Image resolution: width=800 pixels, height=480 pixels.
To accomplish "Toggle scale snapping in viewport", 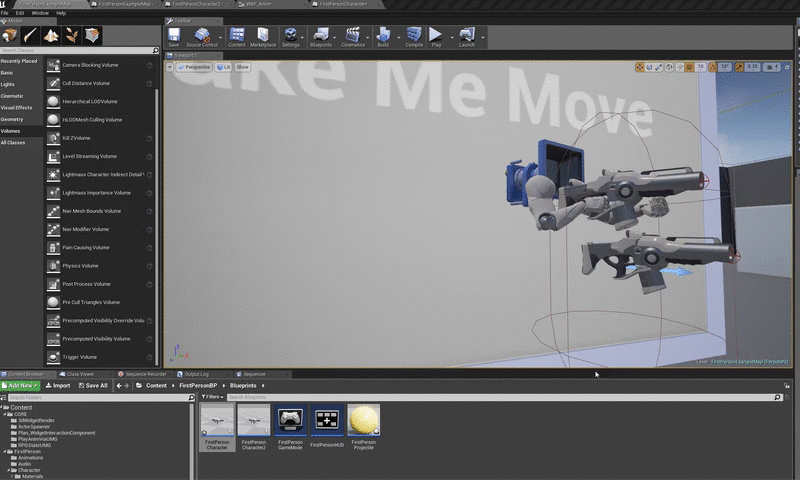I will (740, 67).
